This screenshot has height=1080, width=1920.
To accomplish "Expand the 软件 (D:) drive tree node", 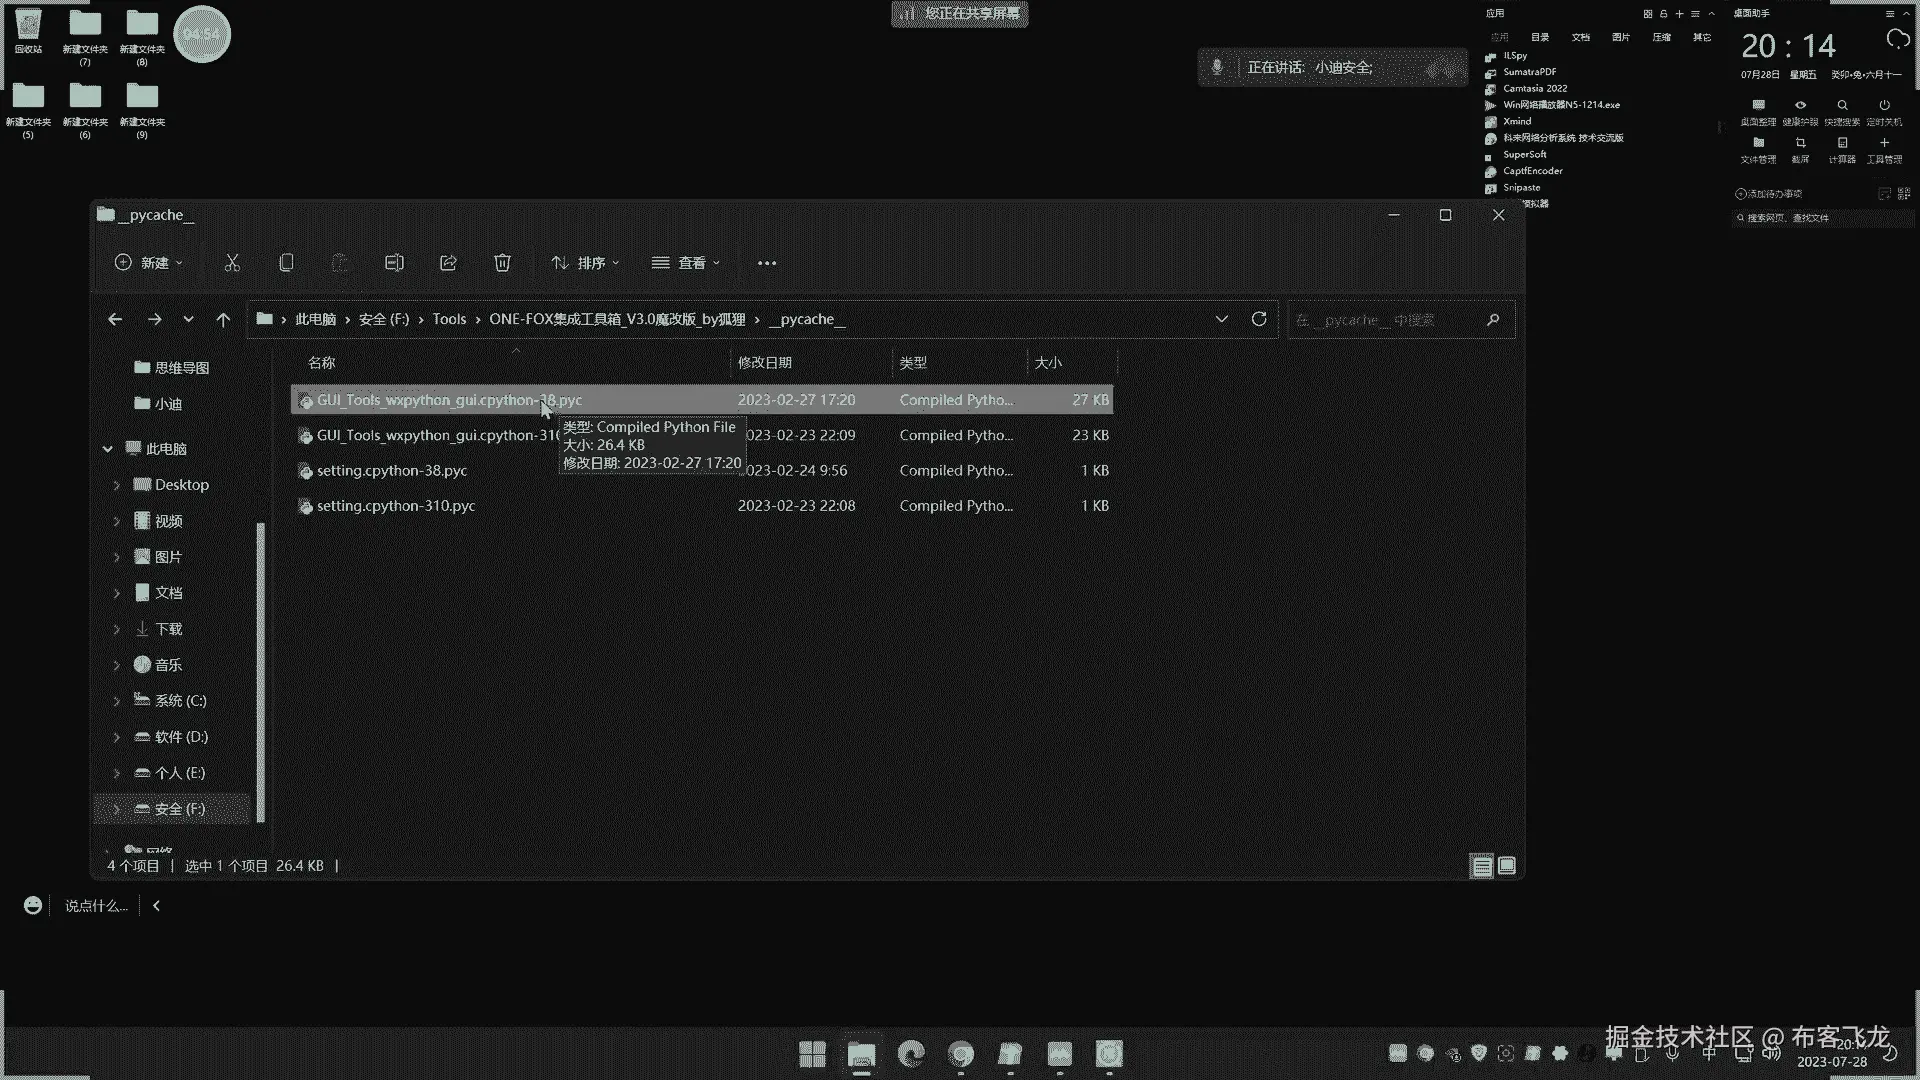I will click(x=117, y=738).
